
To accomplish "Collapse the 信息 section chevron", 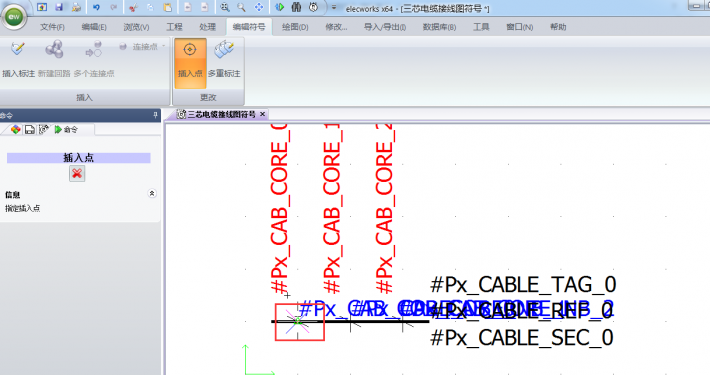I will point(152,194).
